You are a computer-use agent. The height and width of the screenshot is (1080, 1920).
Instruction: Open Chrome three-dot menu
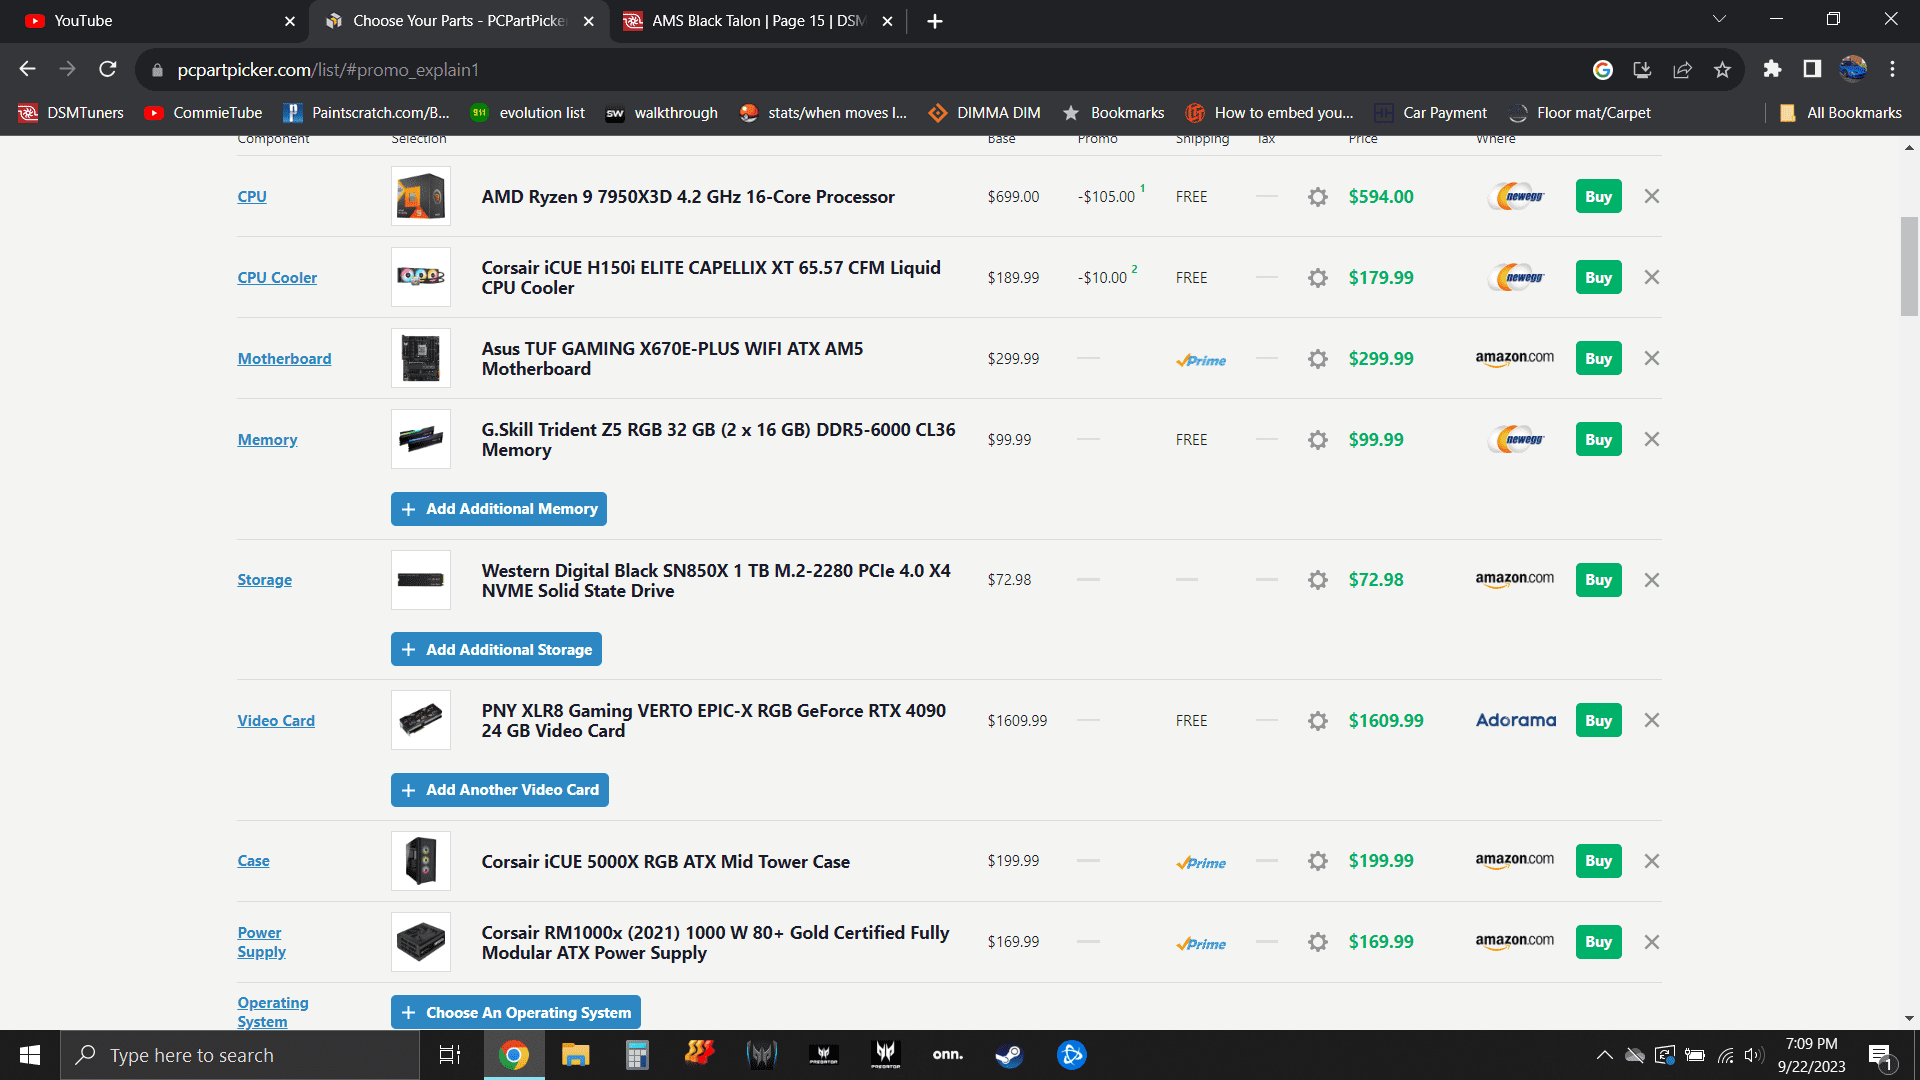(1892, 69)
